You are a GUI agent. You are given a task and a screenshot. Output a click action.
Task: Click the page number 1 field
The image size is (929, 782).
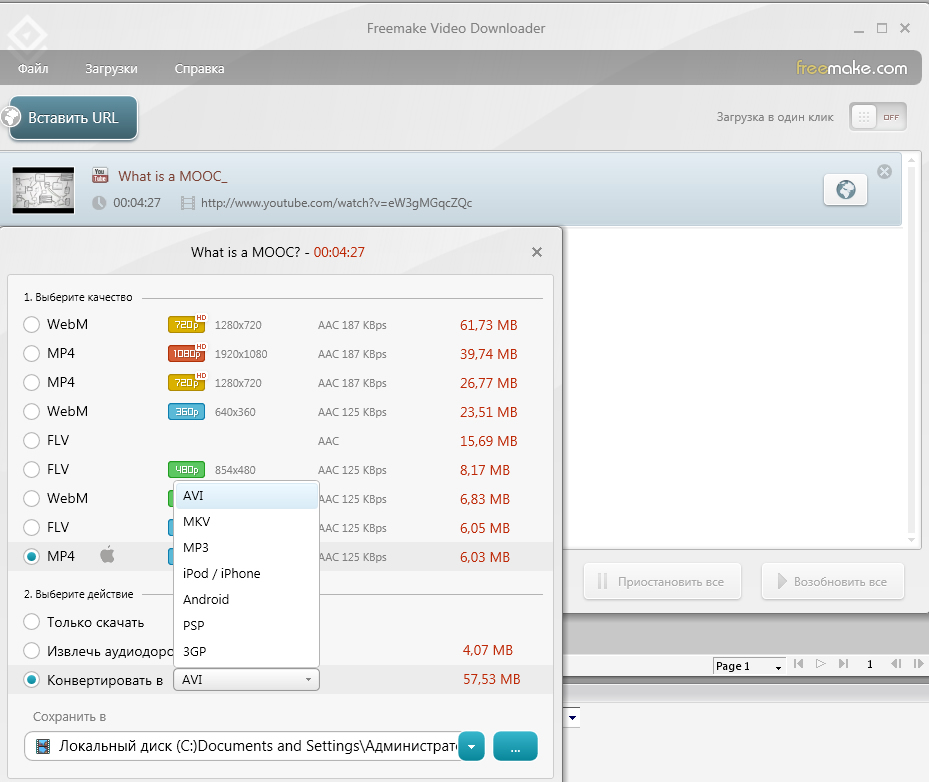click(870, 664)
